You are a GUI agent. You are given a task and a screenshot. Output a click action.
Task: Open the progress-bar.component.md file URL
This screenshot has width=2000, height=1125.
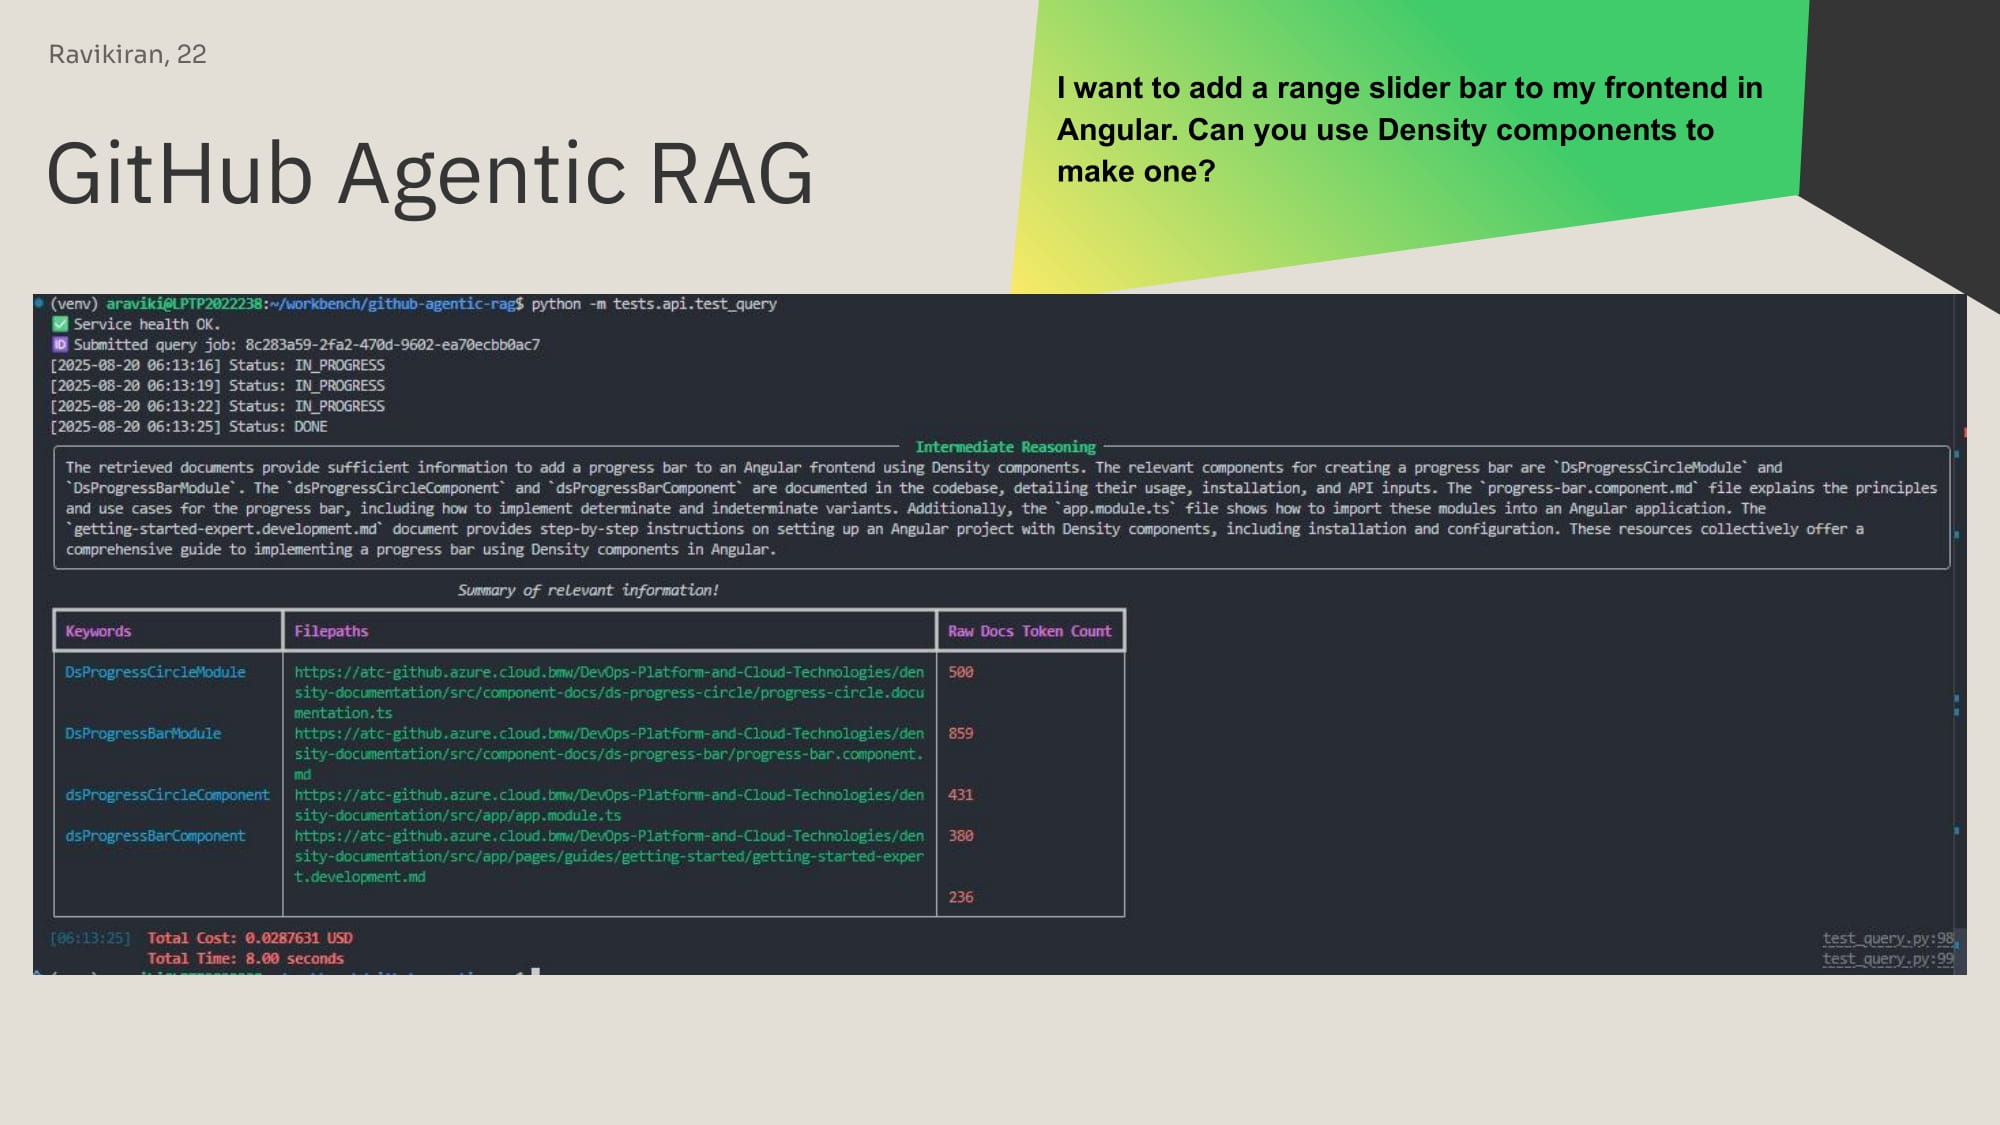coord(608,753)
